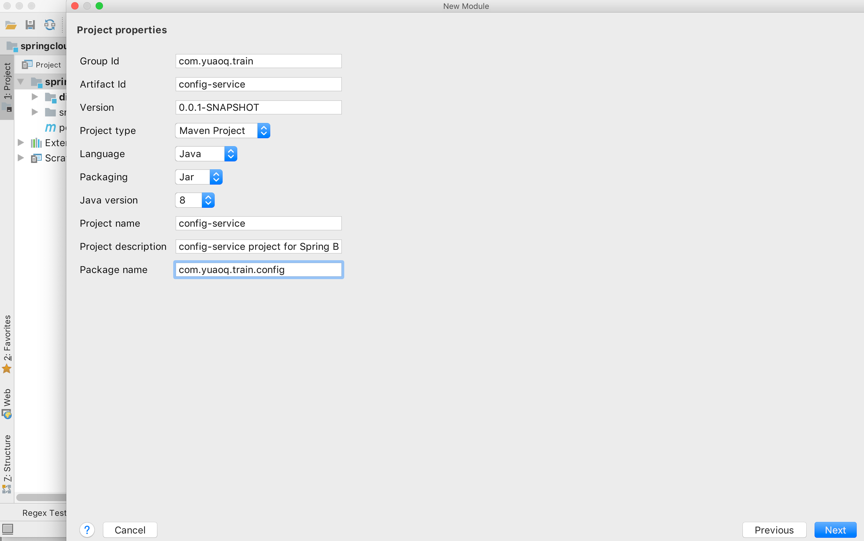The image size is (864, 541).
Task: Click the Favorites star icon in sidebar
Action: (7, 369)
